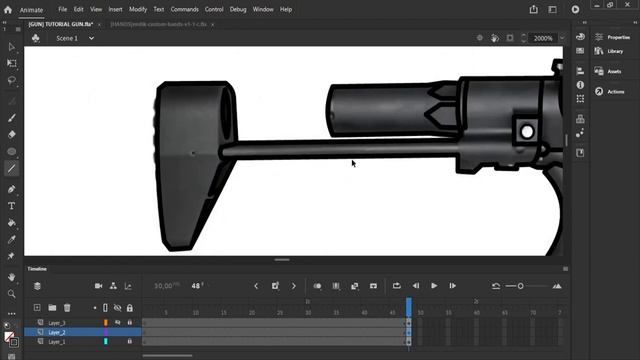The height and width of the screenshot is (360, 640).
Task: Toggle show all layers as outlines
Action: (105, 308)
